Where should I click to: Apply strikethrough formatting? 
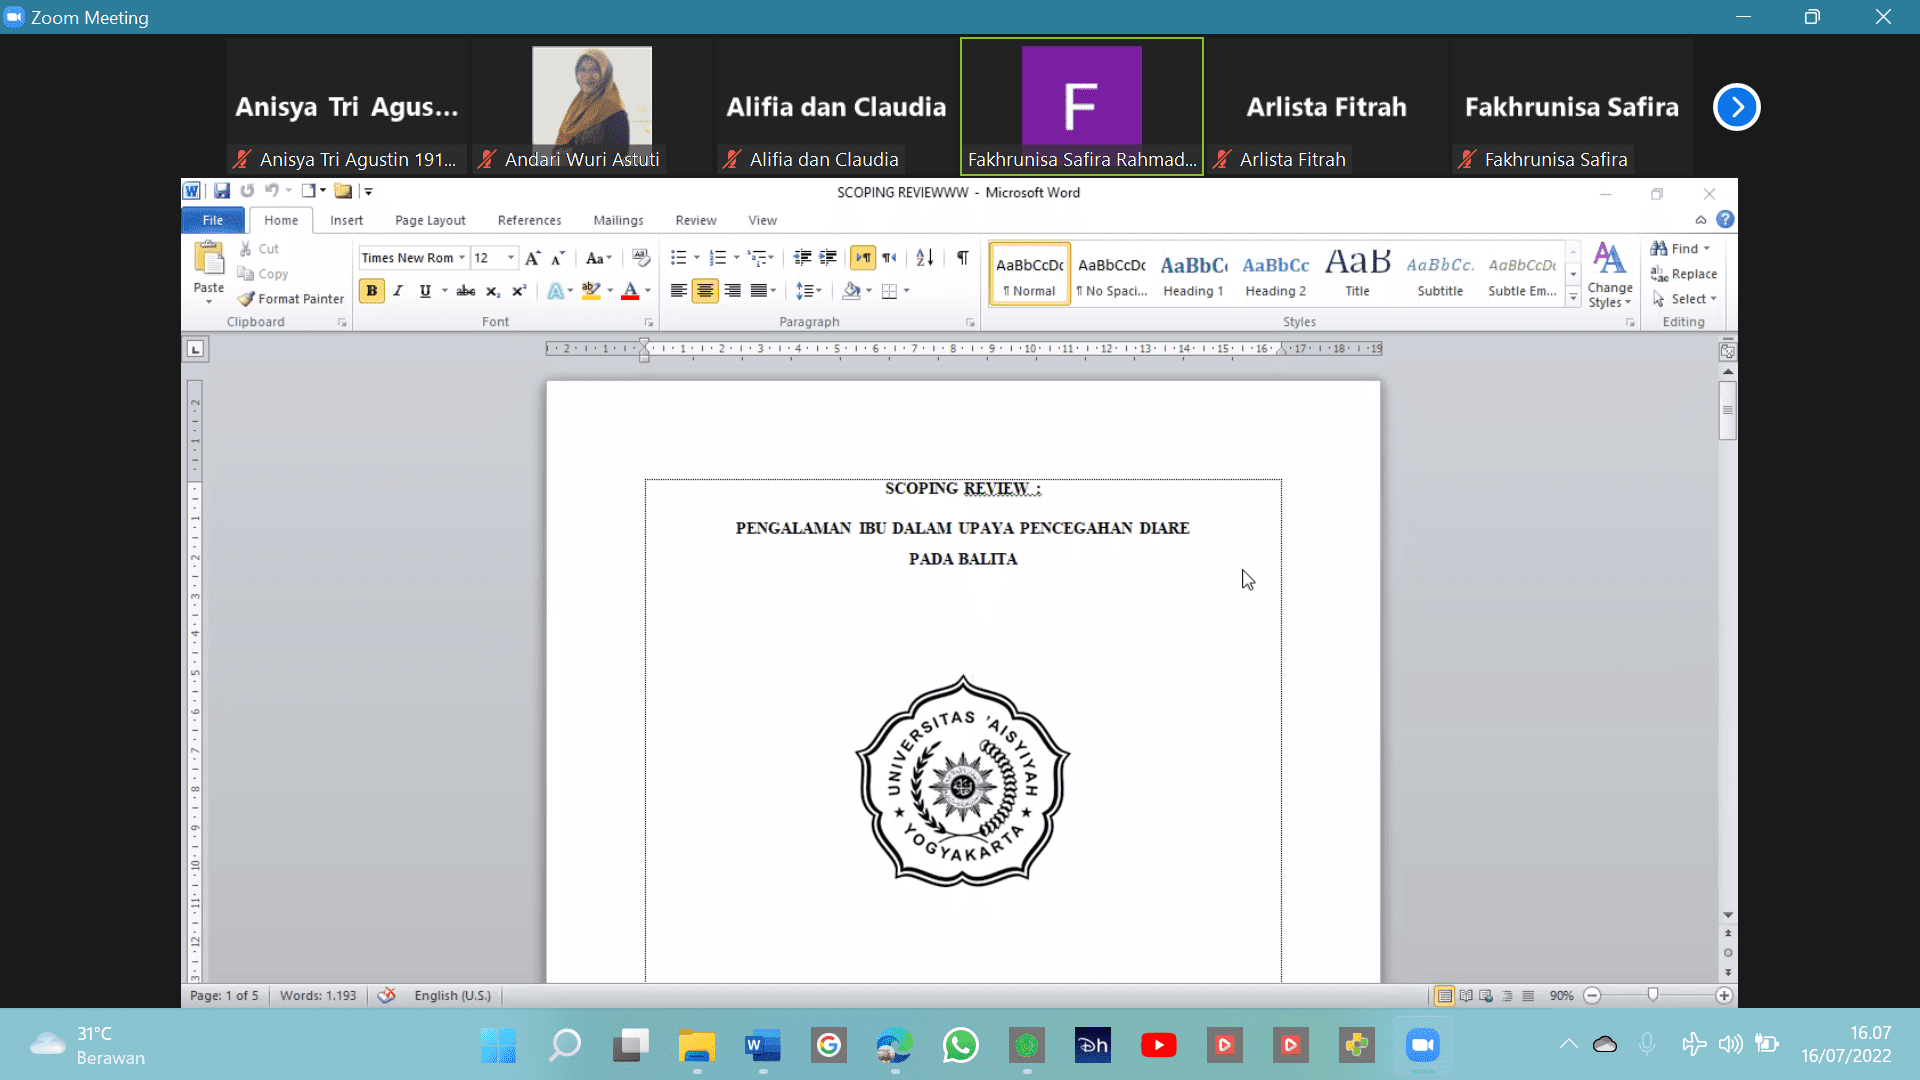pyautogui.click(x=466, y=291)
